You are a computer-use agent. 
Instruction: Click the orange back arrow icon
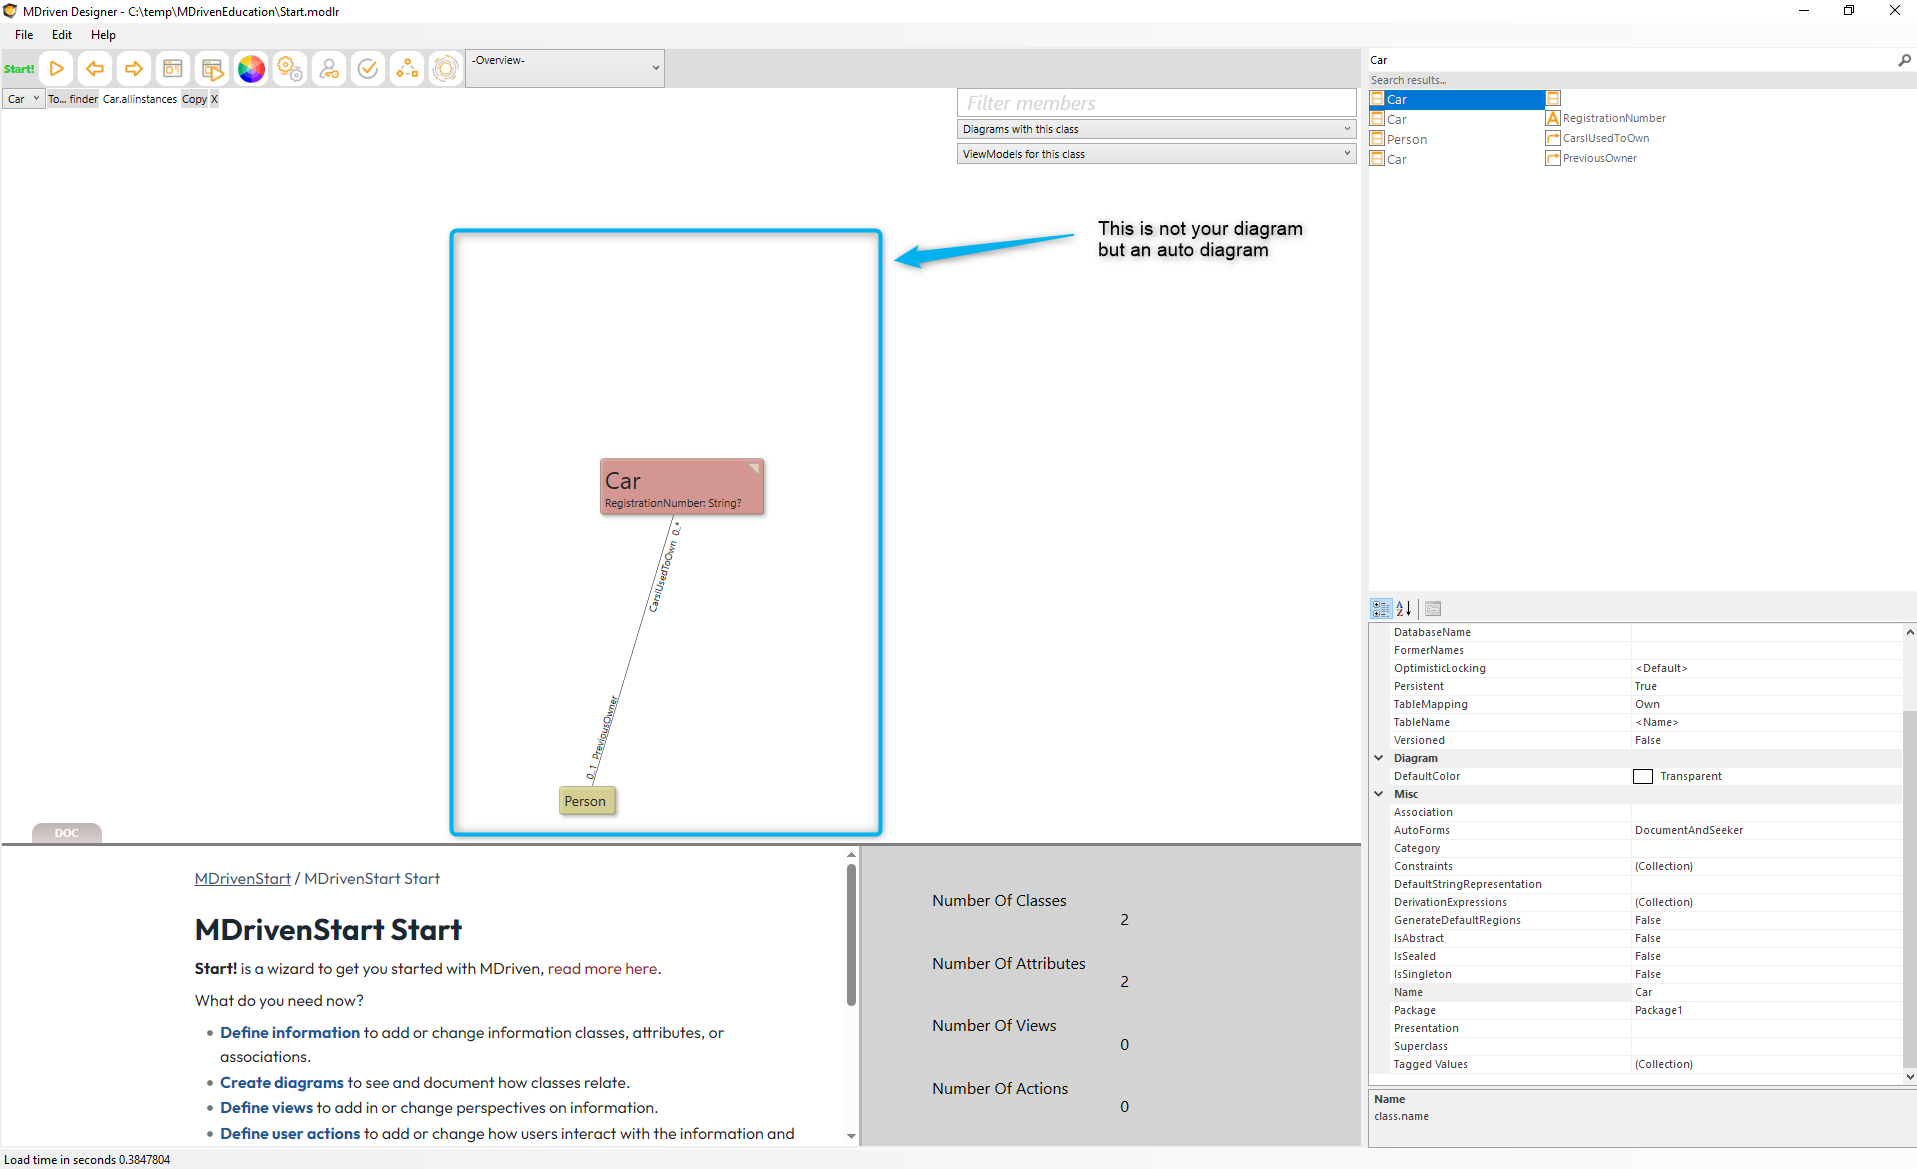[x=95, y=69]
